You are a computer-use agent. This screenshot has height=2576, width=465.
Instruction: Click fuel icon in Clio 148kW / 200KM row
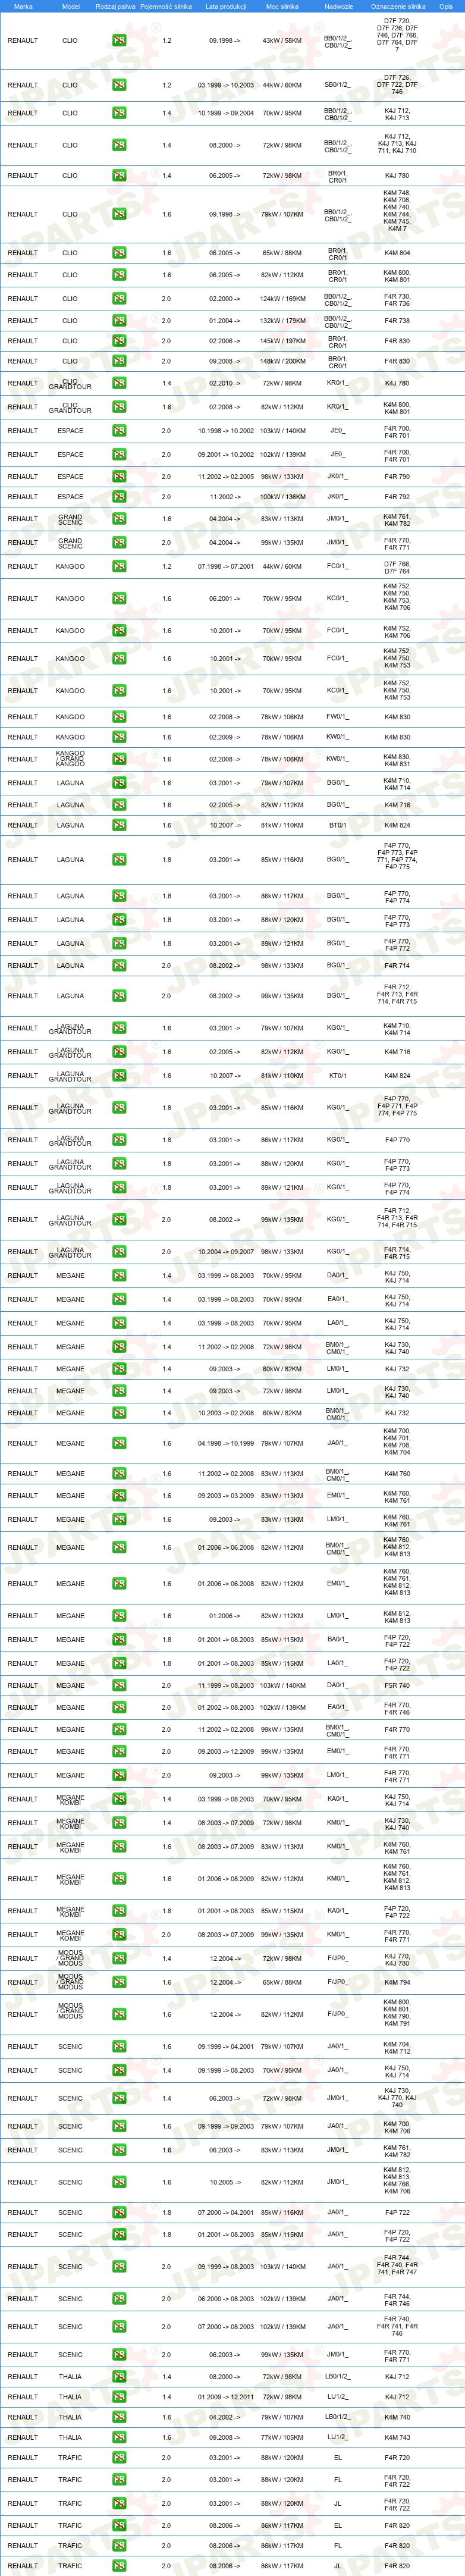click(119, 361)
